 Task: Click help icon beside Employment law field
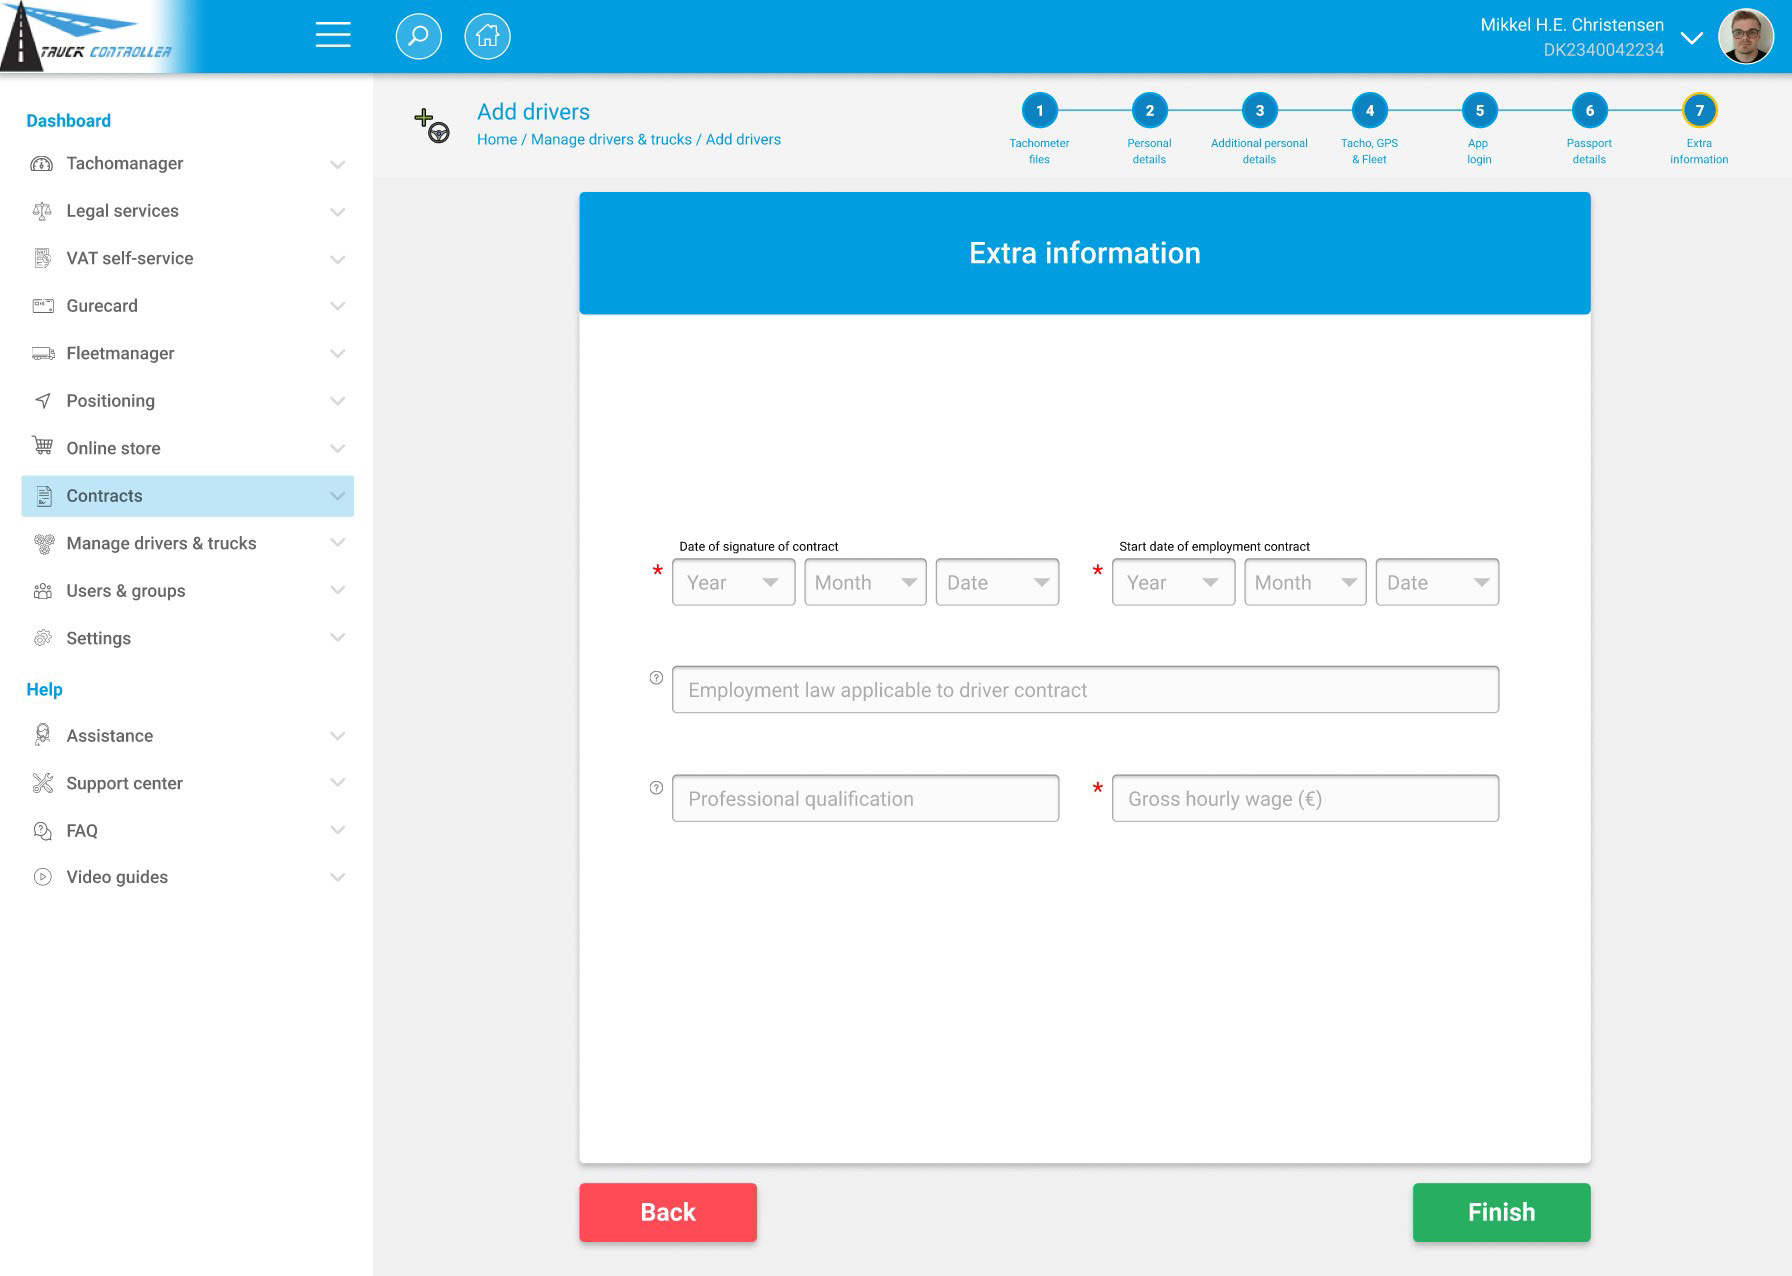tap(656, 678)
